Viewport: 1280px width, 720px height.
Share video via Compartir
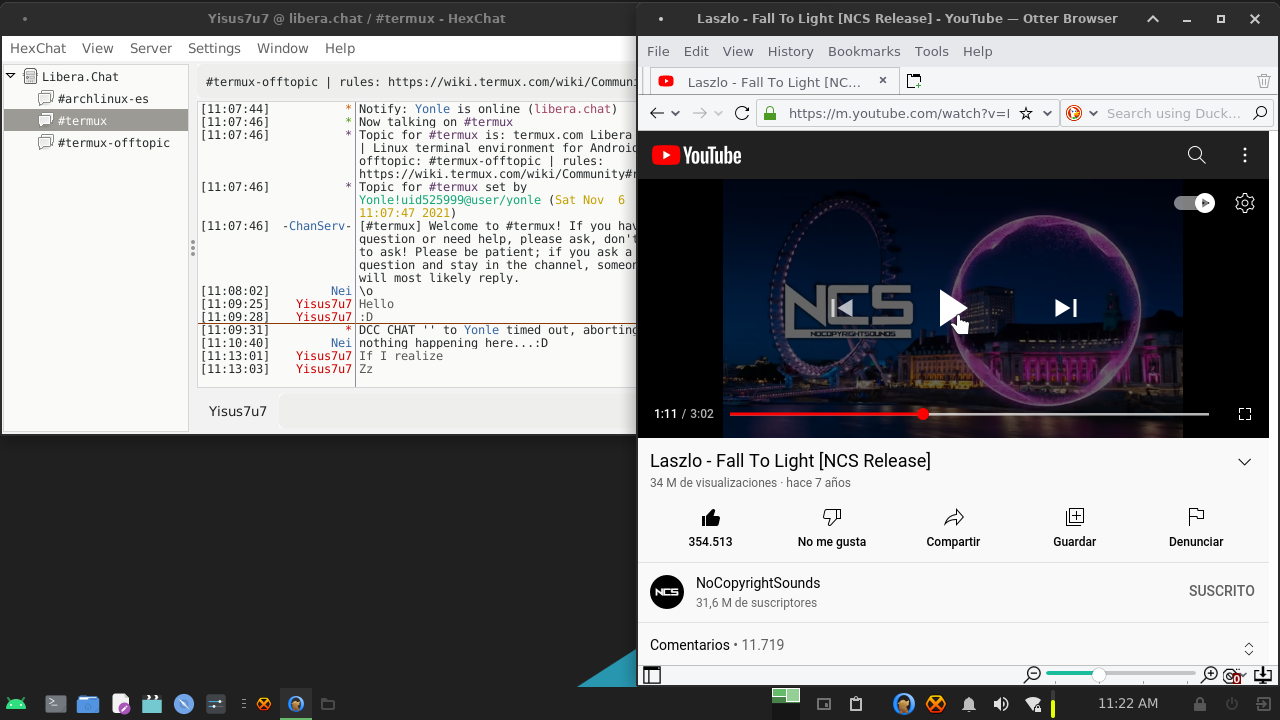[953, 517]
